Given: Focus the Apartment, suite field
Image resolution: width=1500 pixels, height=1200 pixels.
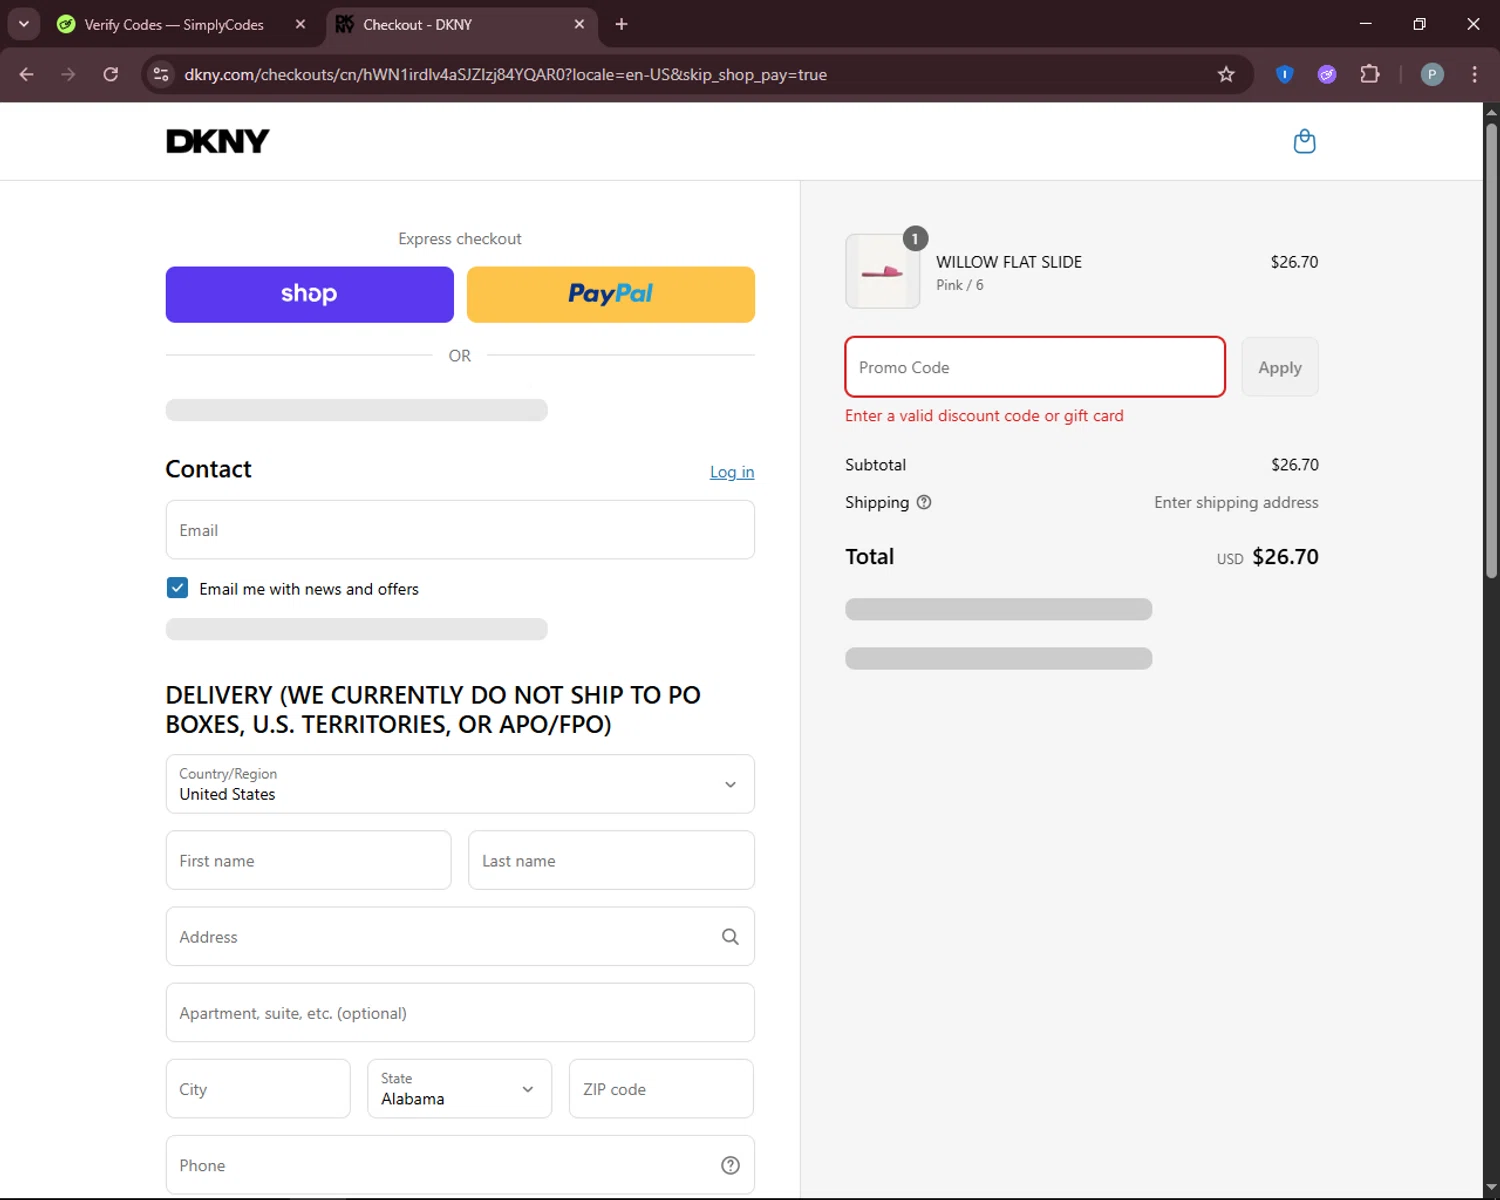Looking at the screenshot, I should coord(460,1013).
